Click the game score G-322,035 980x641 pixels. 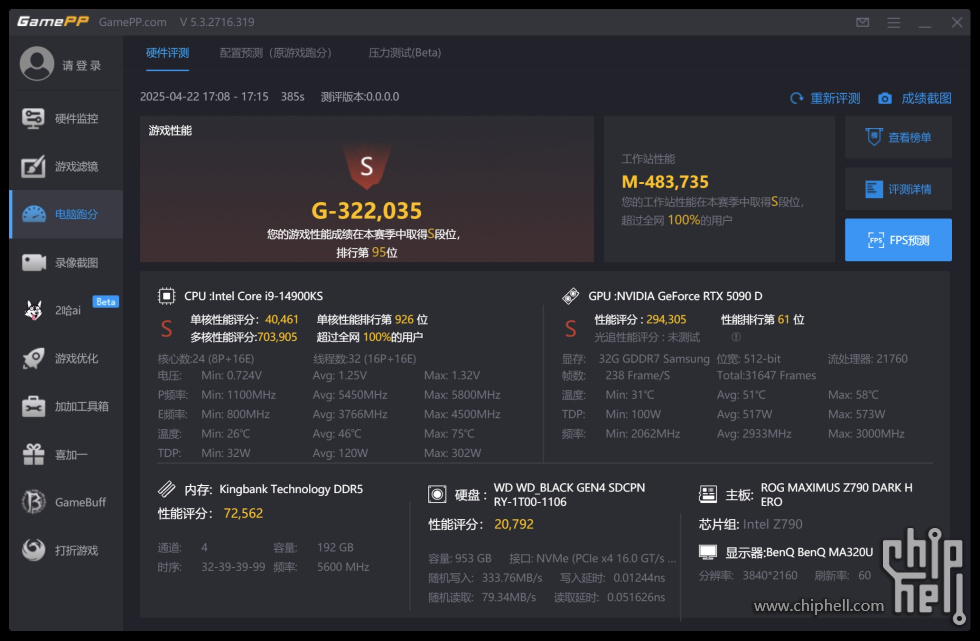[367, 211]
